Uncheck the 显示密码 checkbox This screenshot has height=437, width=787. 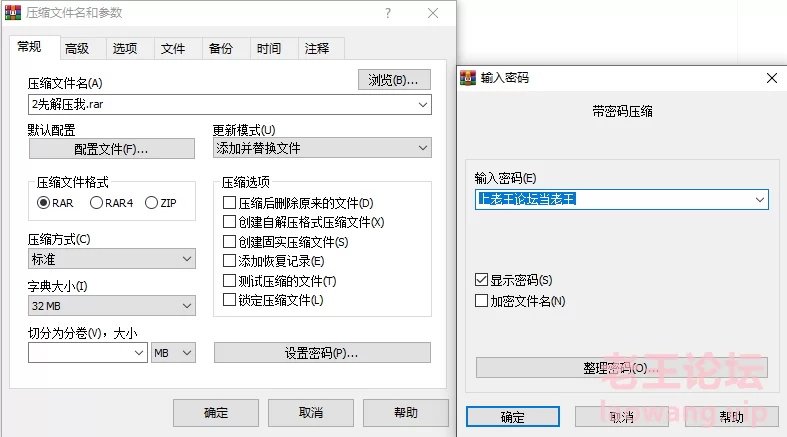click(x=481, y=279)
